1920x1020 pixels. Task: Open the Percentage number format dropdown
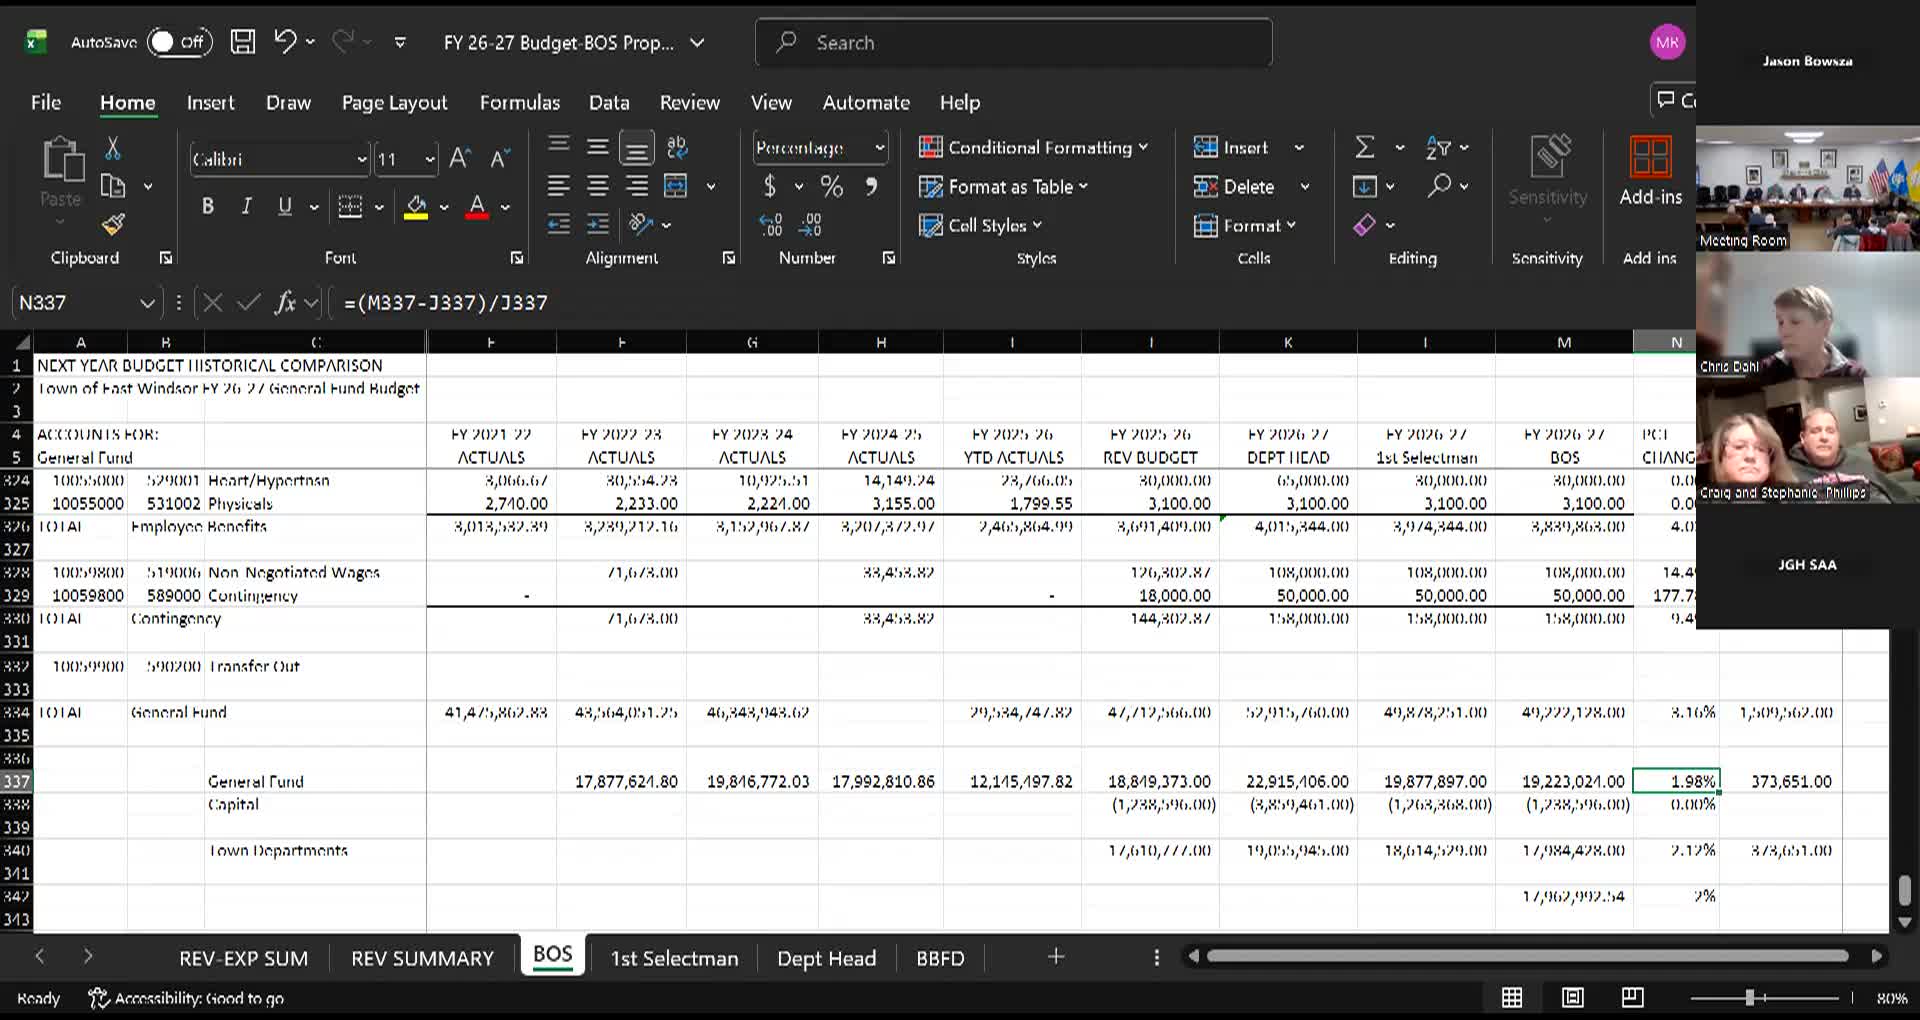880,148
